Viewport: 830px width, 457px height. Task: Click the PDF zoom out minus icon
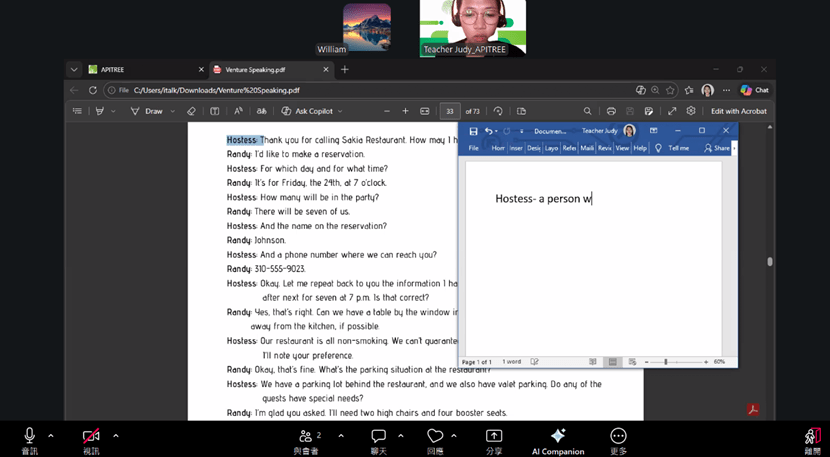click(x=387, y=111)
